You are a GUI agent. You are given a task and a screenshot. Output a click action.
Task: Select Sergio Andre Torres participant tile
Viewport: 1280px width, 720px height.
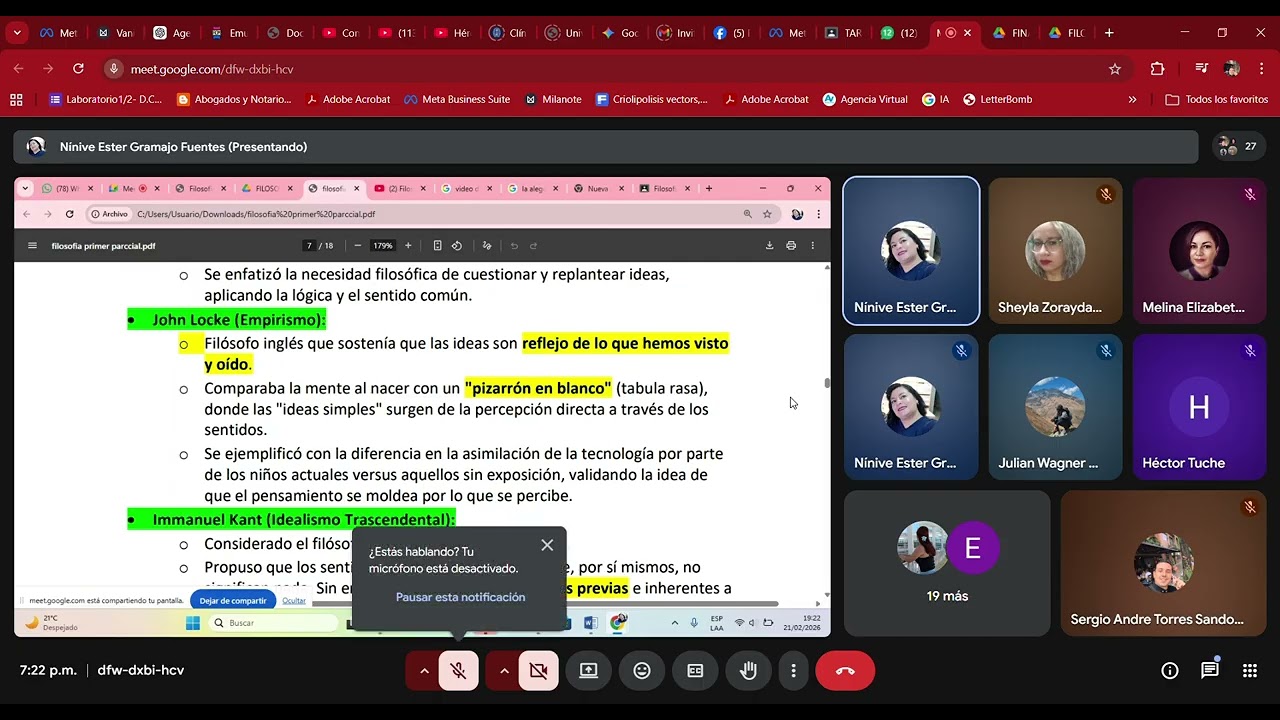[1163, 563]
